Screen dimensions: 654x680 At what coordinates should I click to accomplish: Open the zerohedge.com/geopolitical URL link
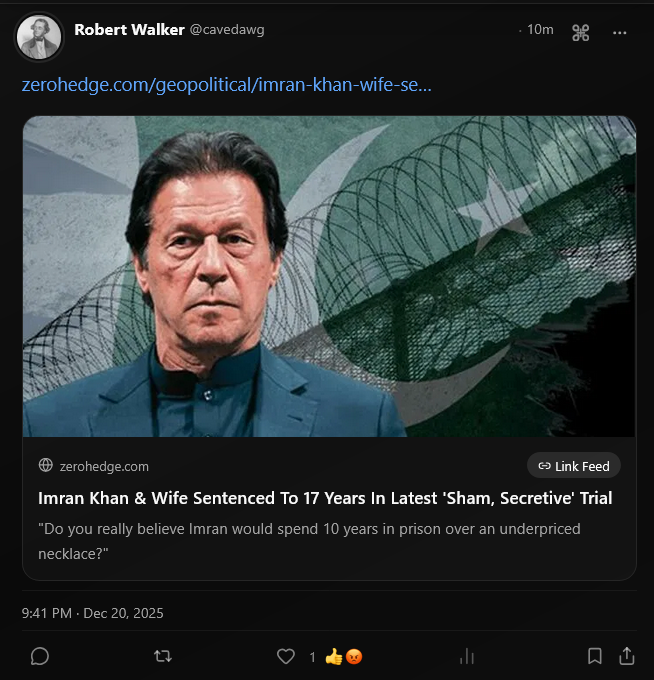click(227, 85)
